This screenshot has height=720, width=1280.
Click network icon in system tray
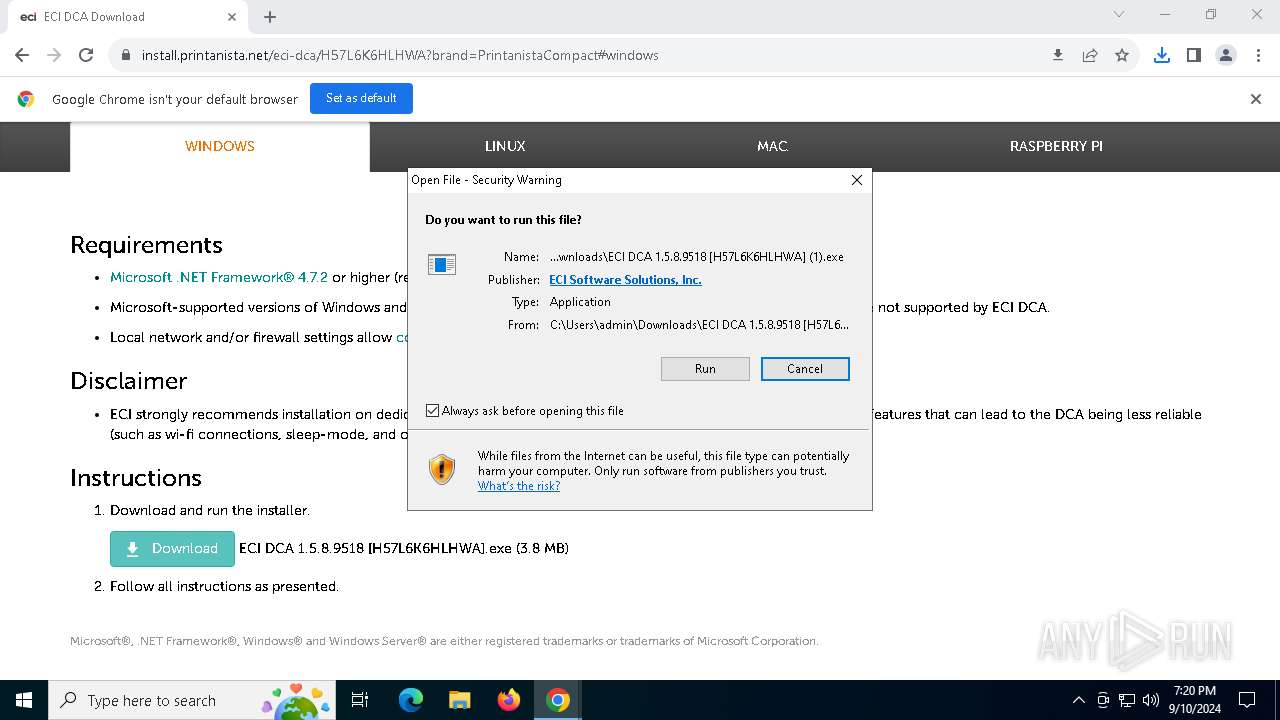1127,700
